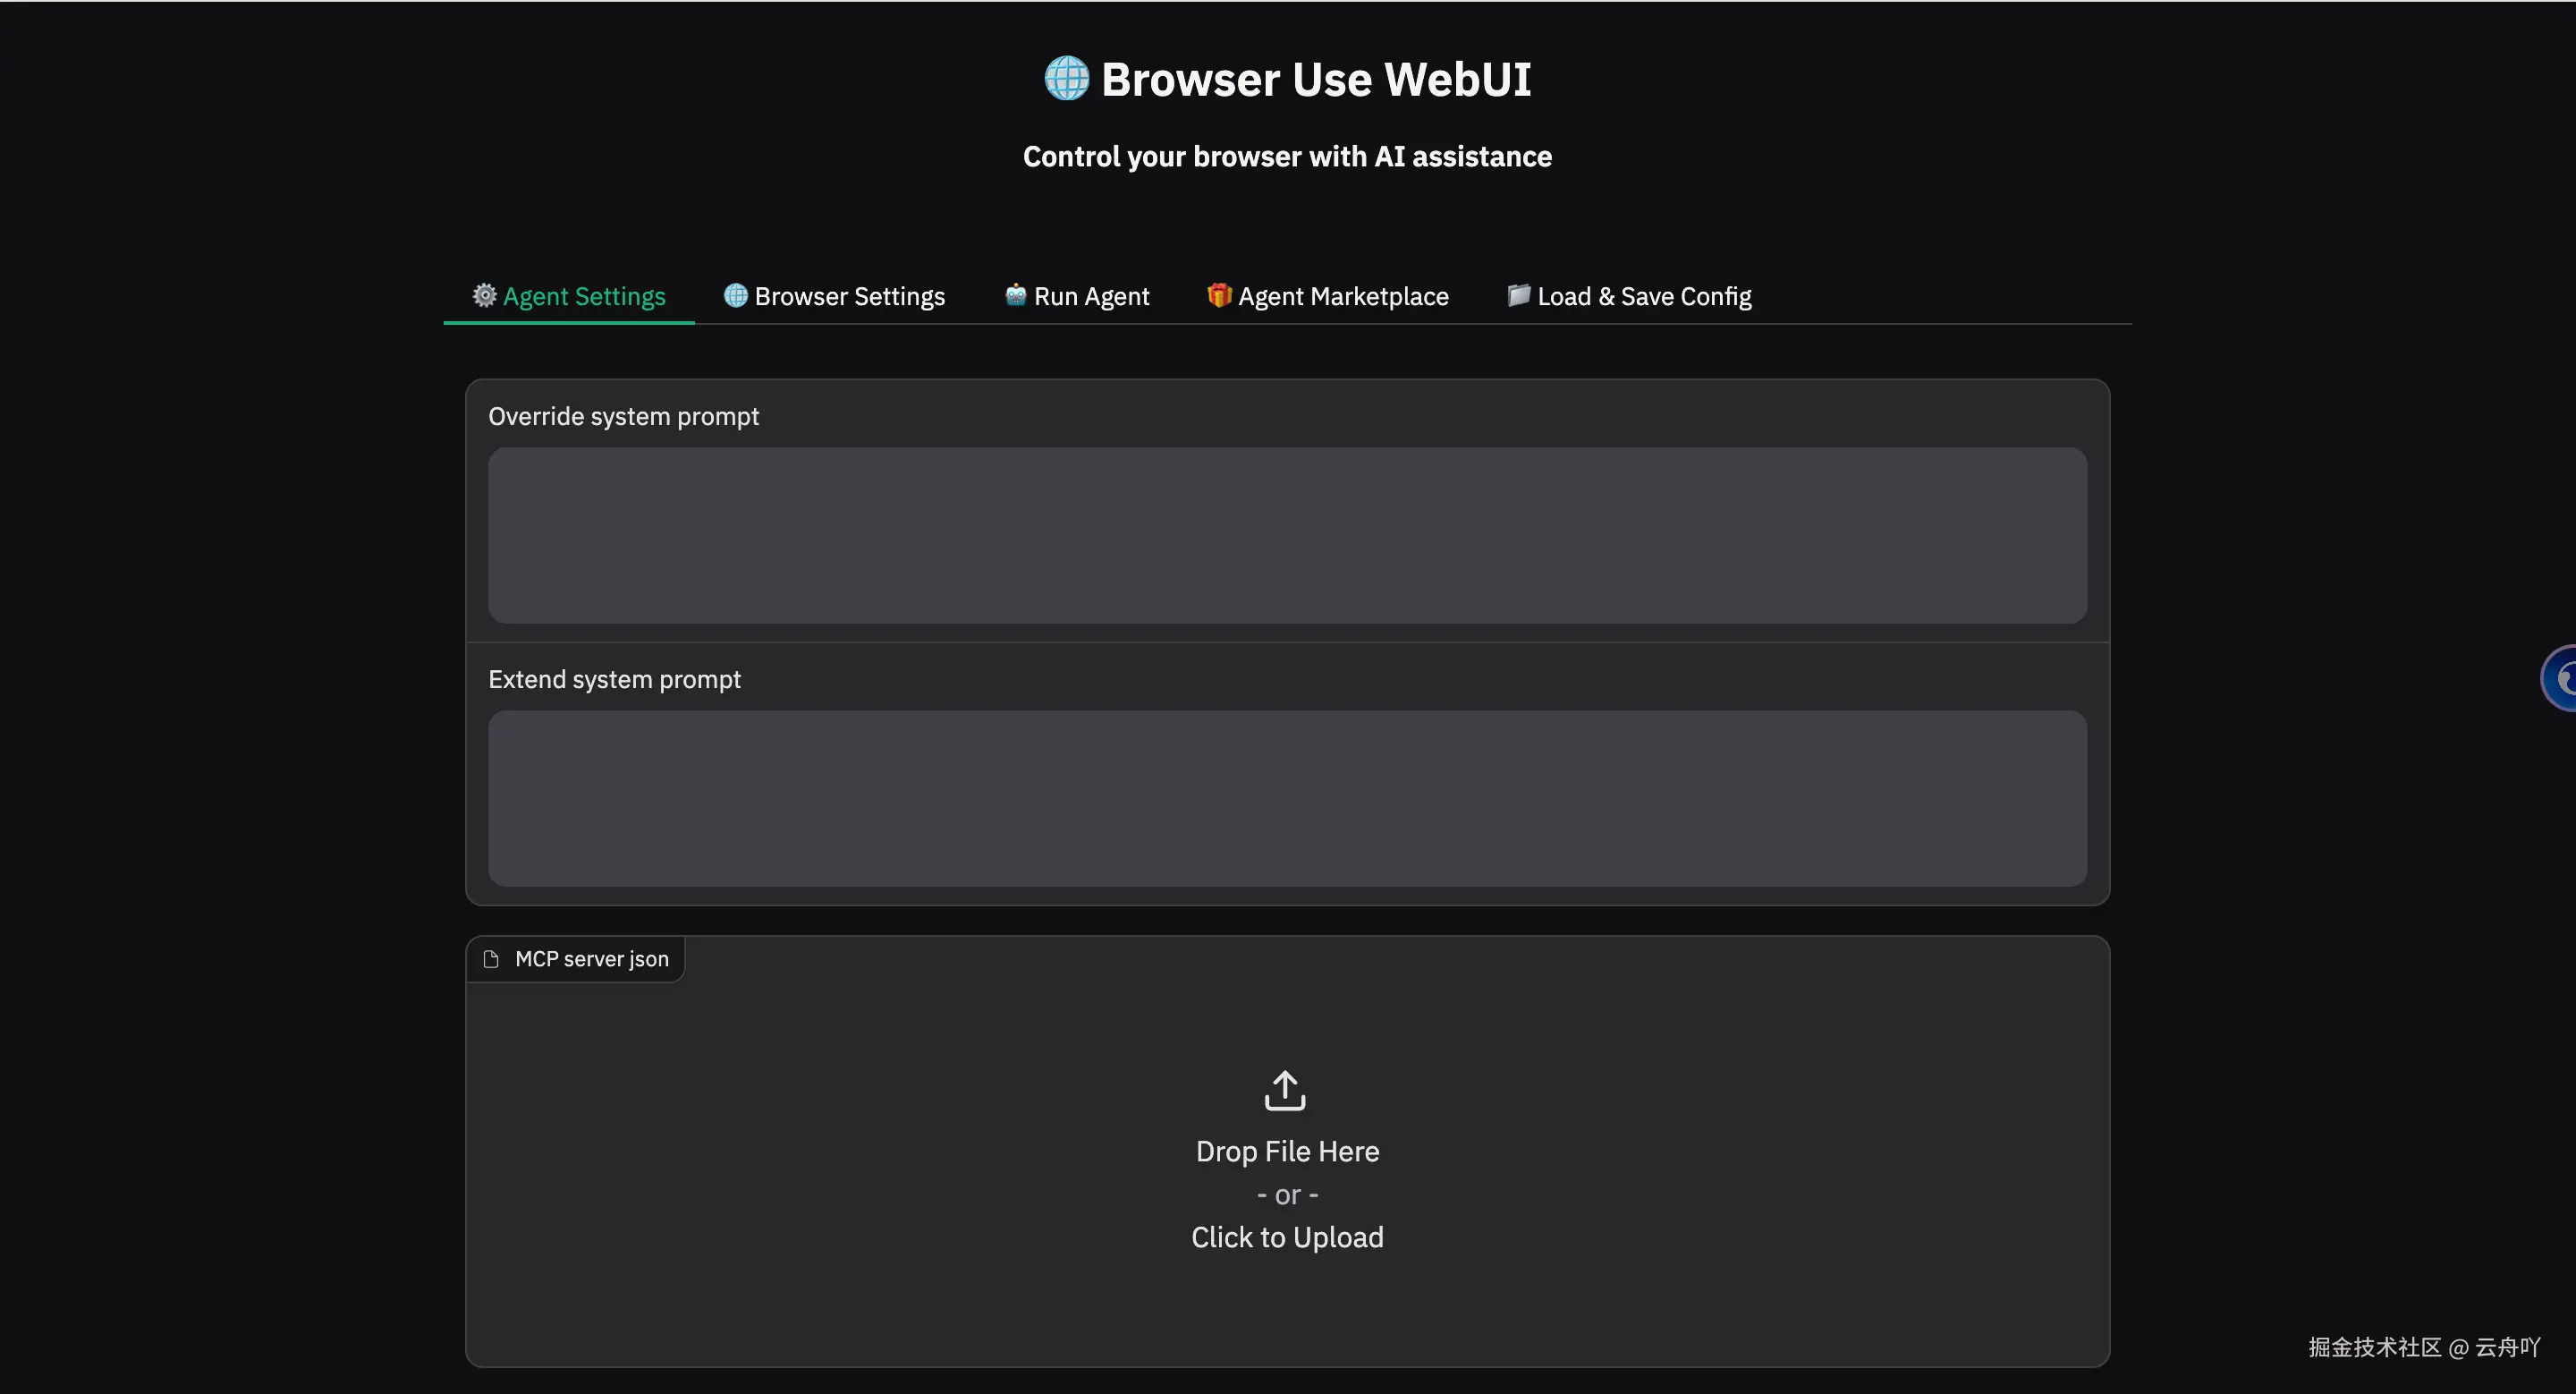Viewport: 2576px width, 1394px height.
Task: Click the 'Click to Upload' text
Action: coord(1287,1237)
